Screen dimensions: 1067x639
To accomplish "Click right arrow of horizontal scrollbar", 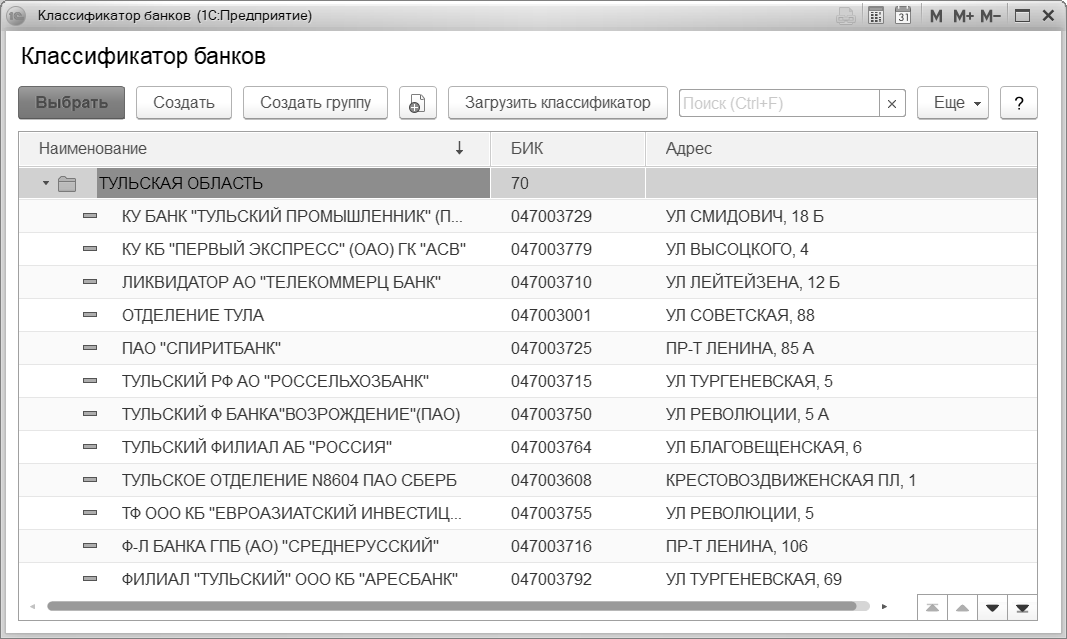I will (x=884, y=606).
